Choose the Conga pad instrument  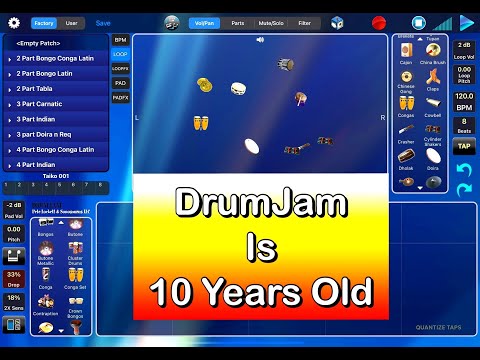46,279
